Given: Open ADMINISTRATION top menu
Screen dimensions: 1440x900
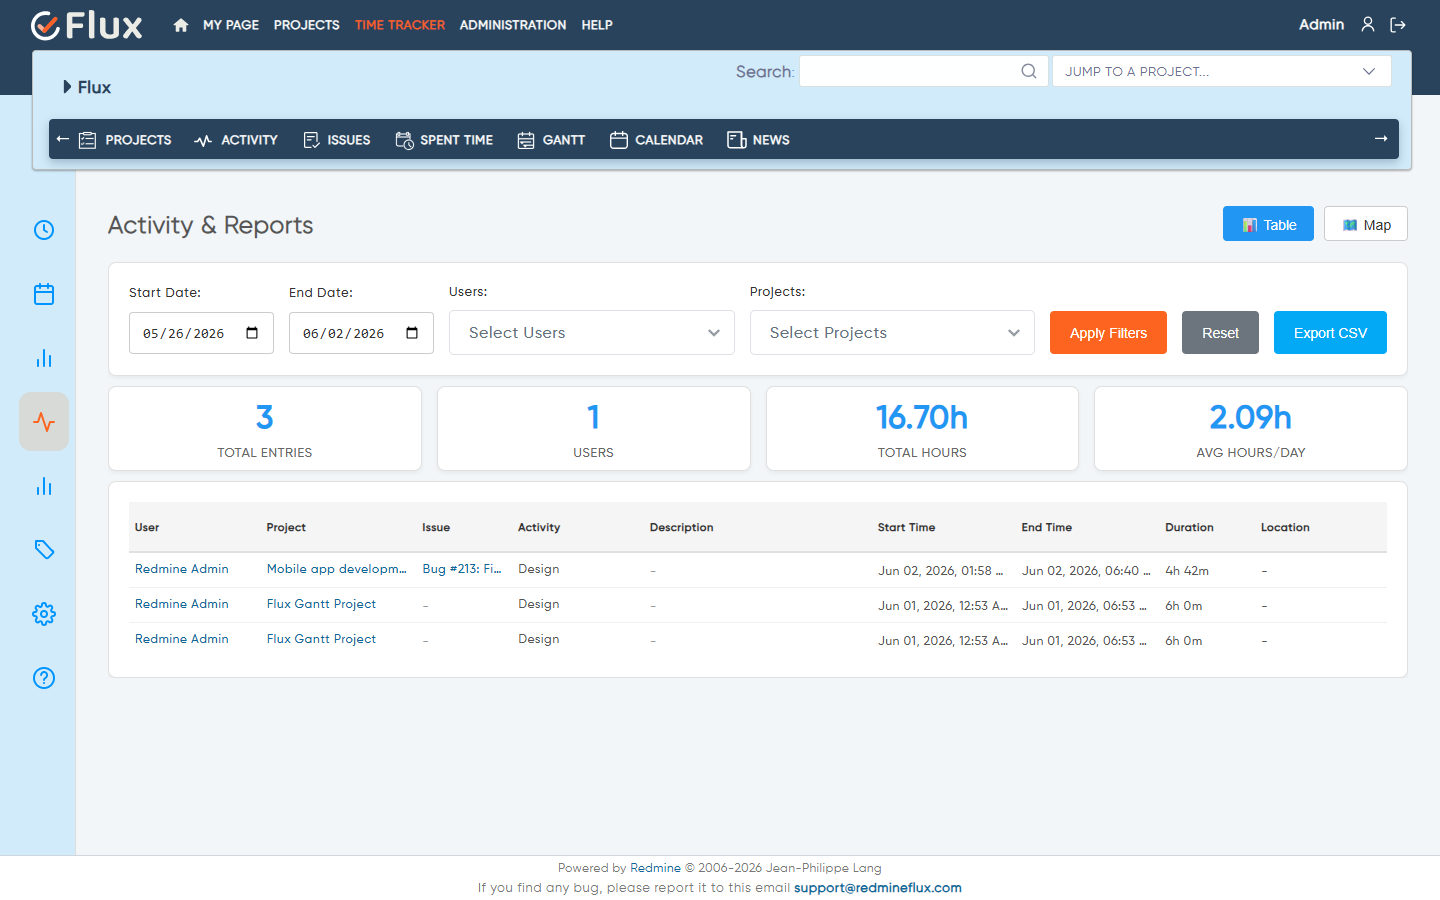Looking at the screenshot, I should click(x=513, y=25).
